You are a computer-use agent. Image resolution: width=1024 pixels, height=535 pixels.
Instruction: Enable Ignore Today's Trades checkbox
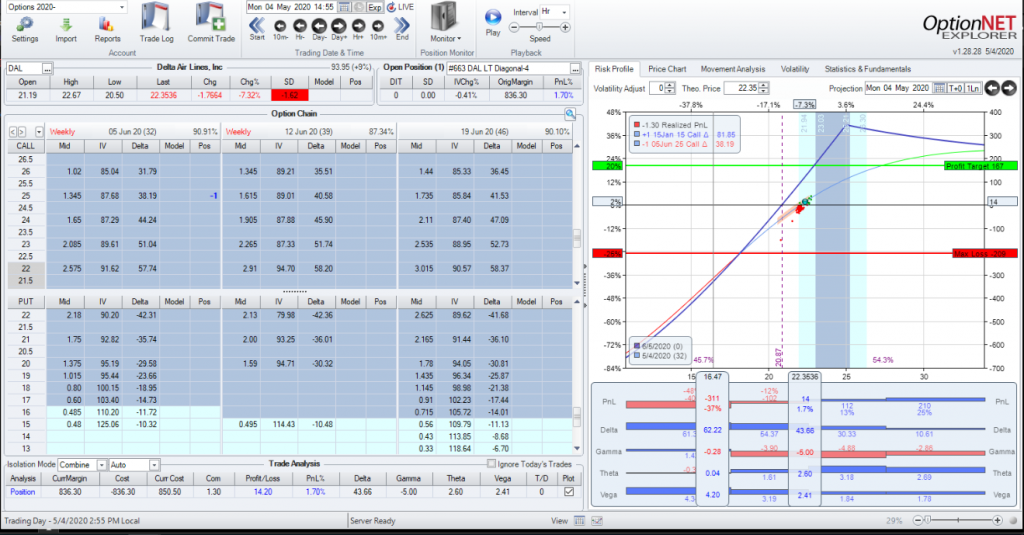coord(490,464)
